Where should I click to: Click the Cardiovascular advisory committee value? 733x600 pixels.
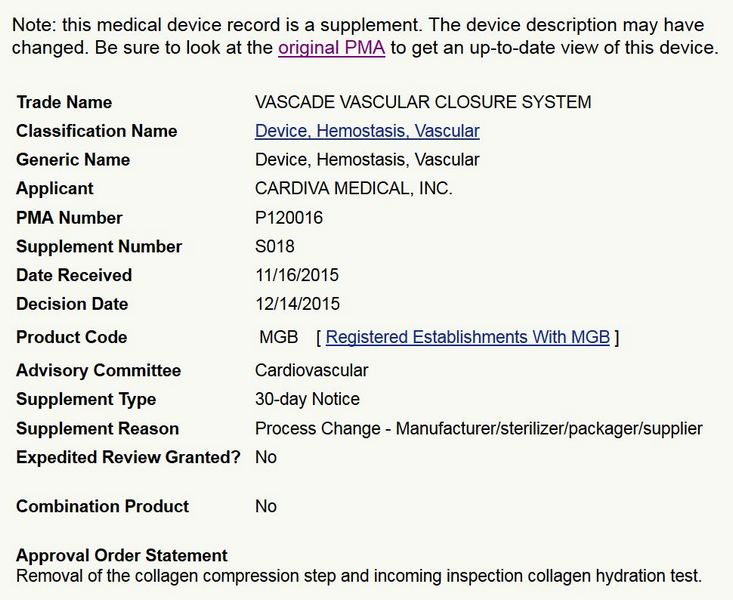point(311,370)
